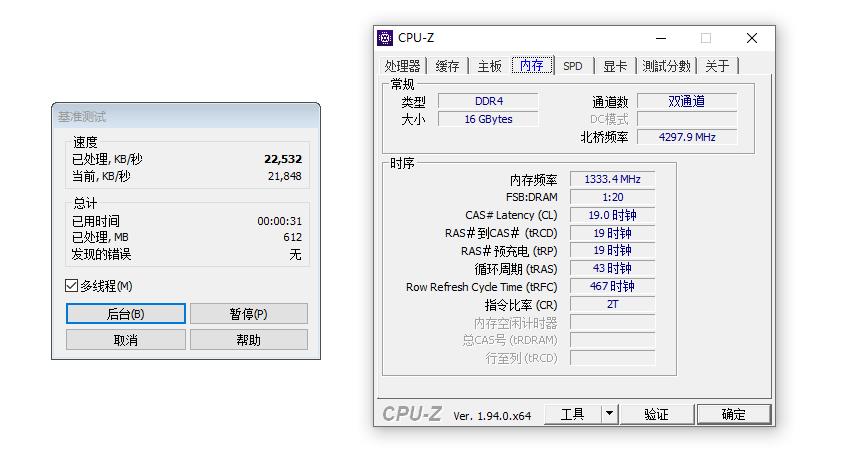
Task: Switch to the 测試分數 tab
Action: [x=666, y=66]
